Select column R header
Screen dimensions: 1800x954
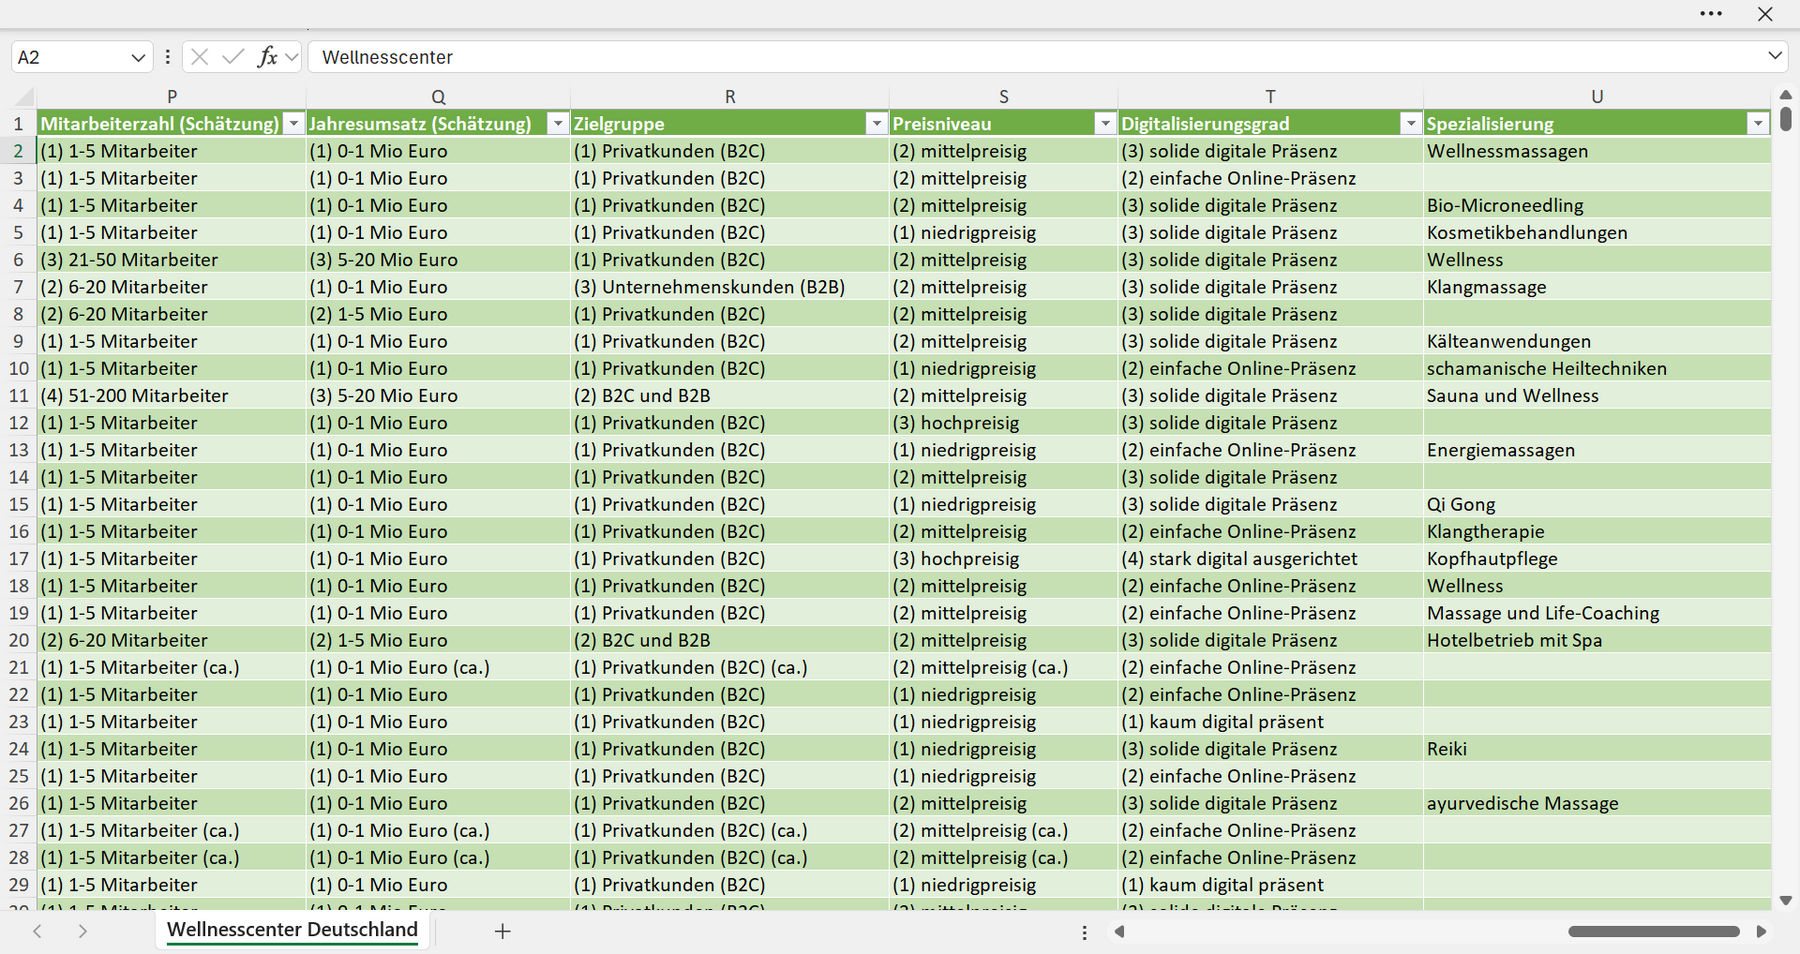pos(730,97)
